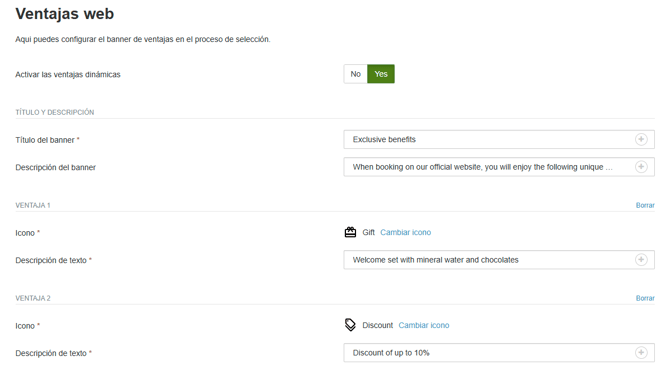Edit the Exclusive benefits banner title field
This screenshot has height=370, width=670.
coord(499,139)
